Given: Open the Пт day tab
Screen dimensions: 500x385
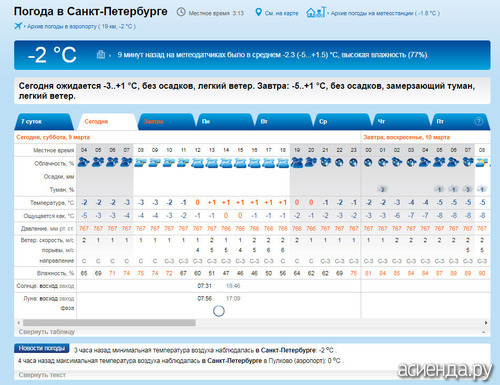Looking at the screenshot, I should 460,121.
